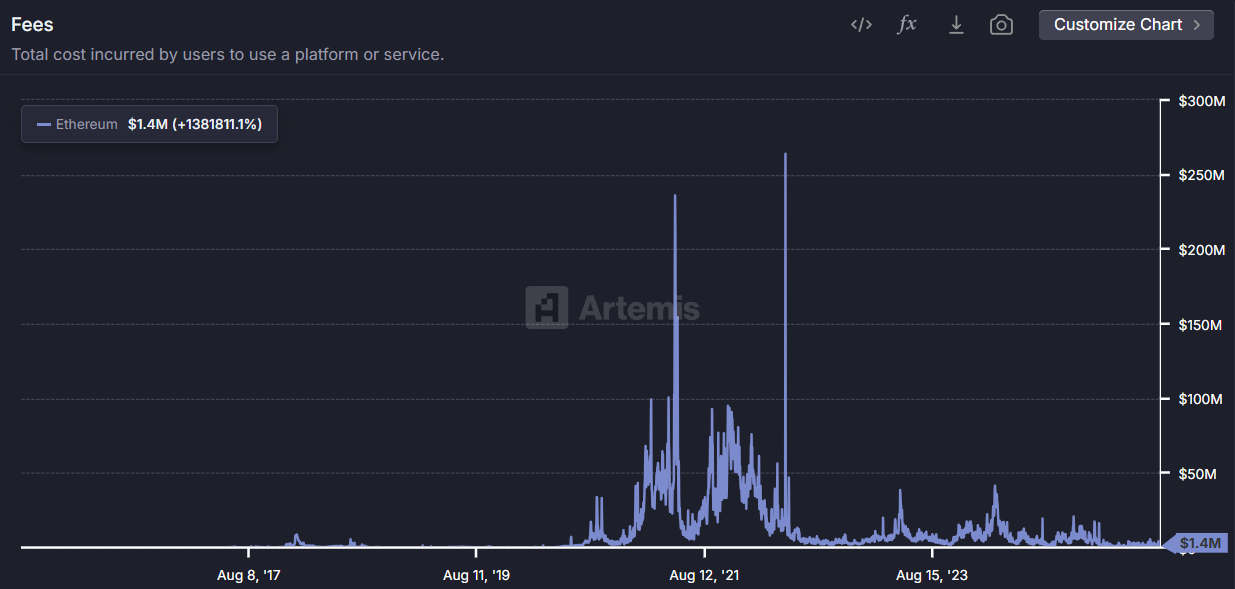
Task: Click the $50M y-axis label
Action: point(1198,473)
